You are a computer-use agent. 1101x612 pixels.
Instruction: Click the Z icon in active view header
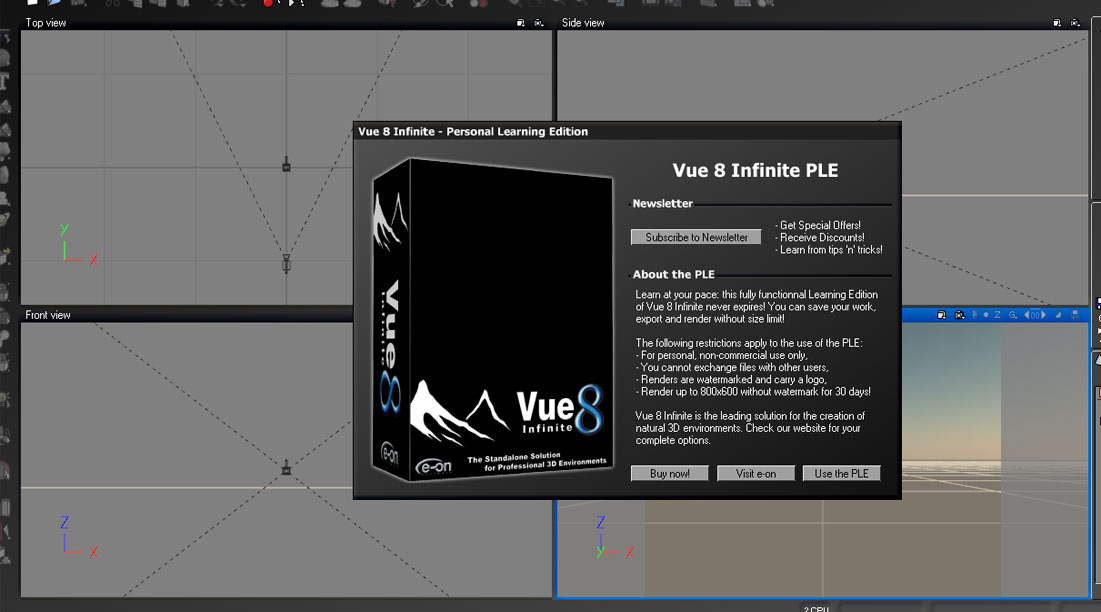click(x=997, y=315)
